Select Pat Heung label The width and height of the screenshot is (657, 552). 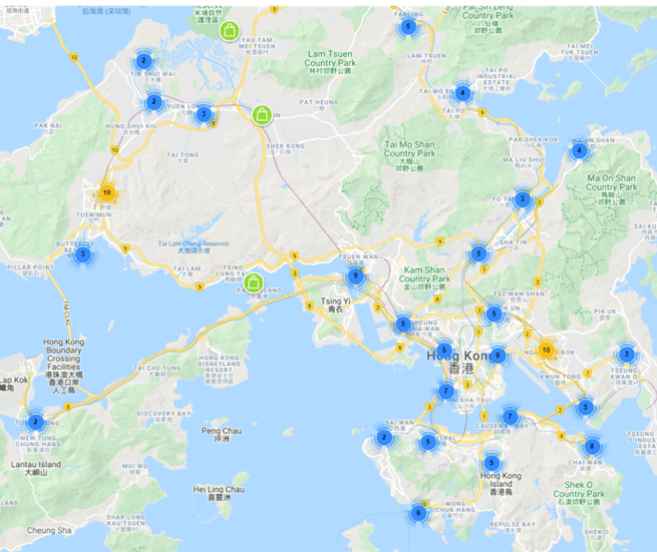click(319, 104)
